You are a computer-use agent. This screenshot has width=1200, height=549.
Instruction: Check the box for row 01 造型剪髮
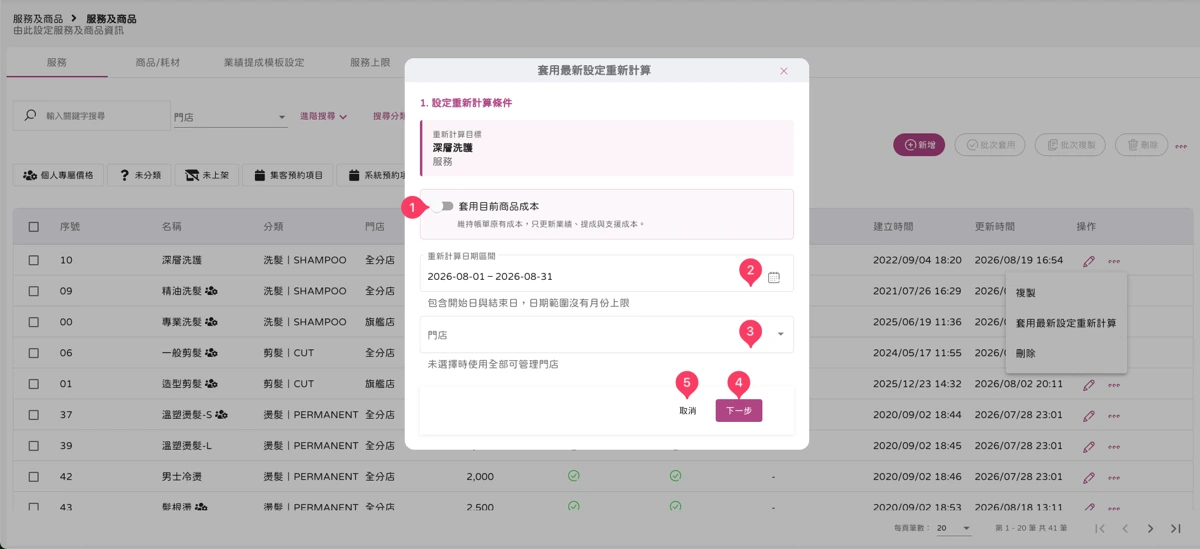tap(34, 384)
